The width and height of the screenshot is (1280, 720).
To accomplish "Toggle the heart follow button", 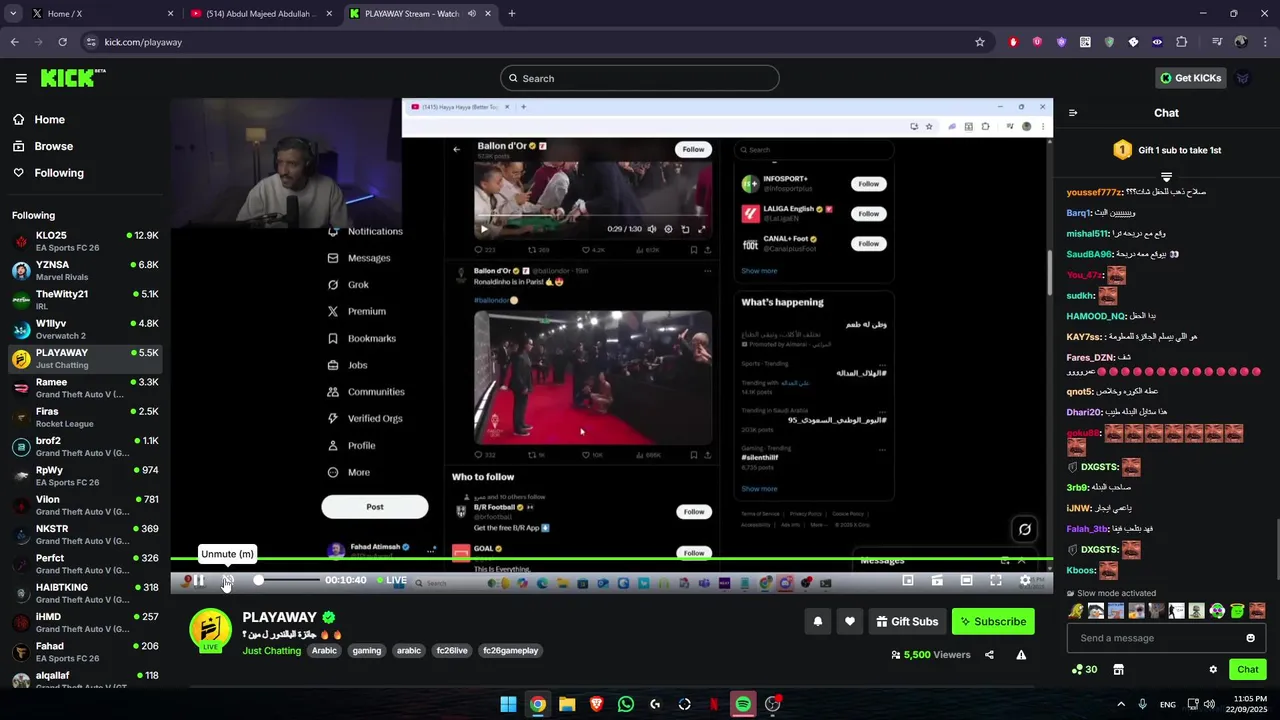I will click(x=850, y=621).
